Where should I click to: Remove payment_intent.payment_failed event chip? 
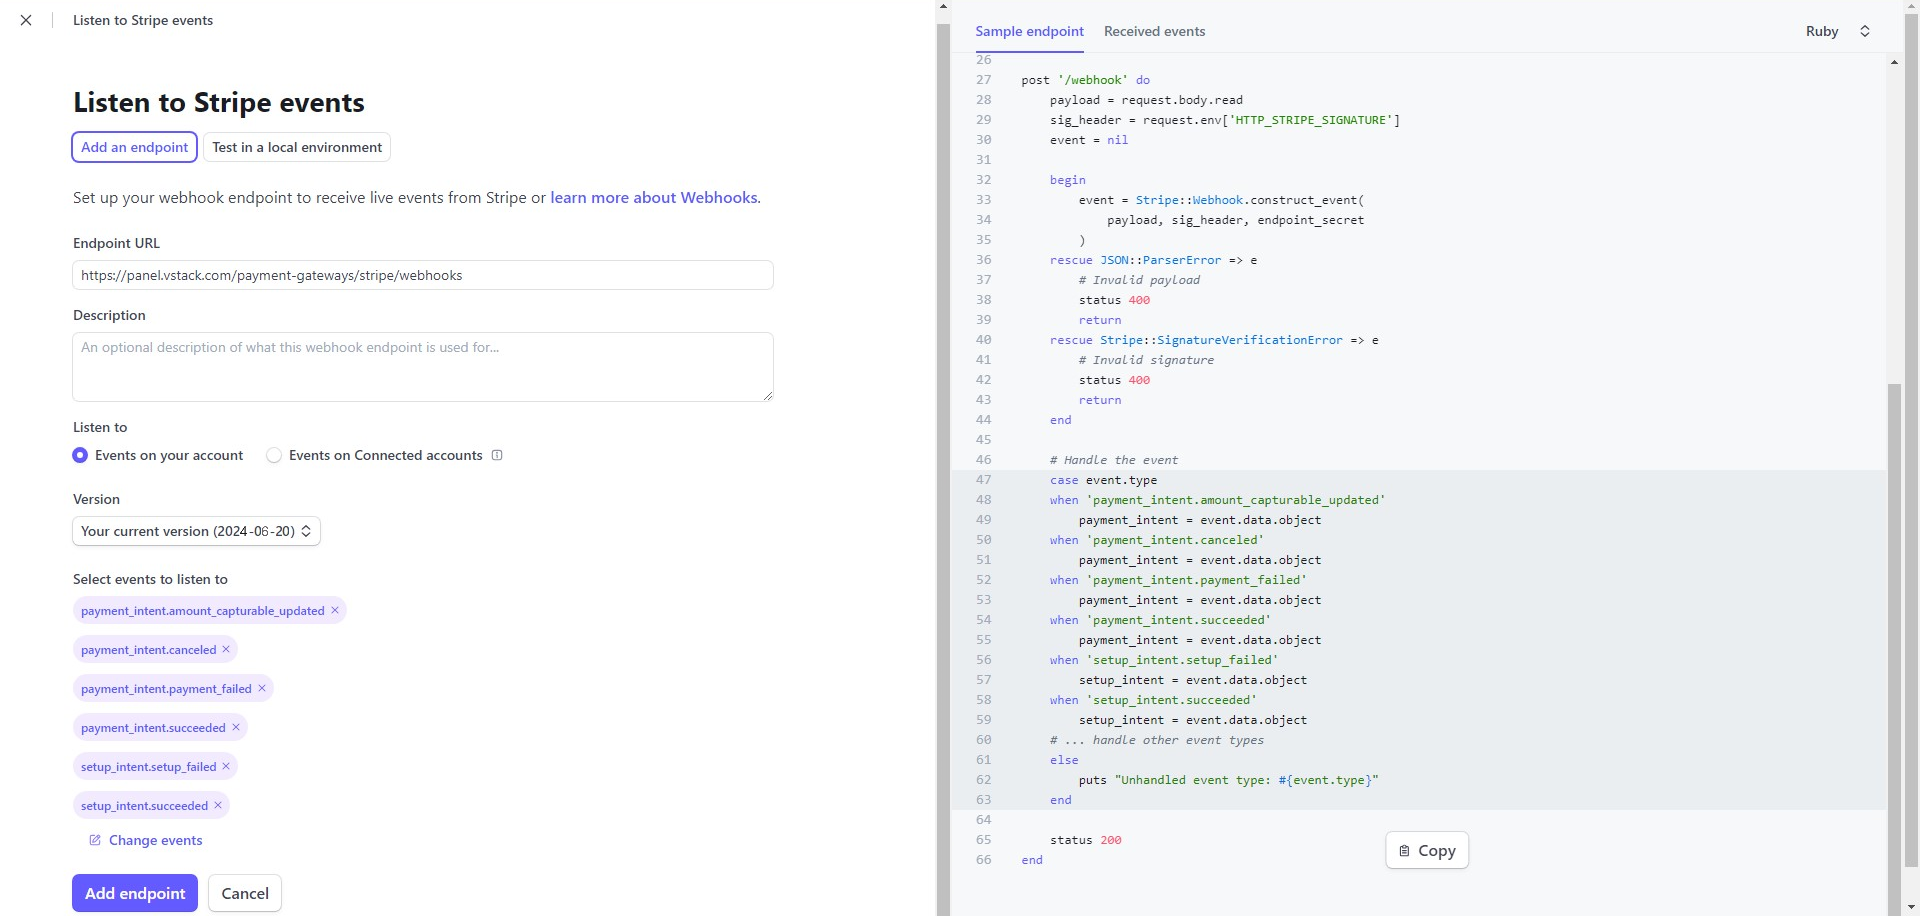(262, 688)
